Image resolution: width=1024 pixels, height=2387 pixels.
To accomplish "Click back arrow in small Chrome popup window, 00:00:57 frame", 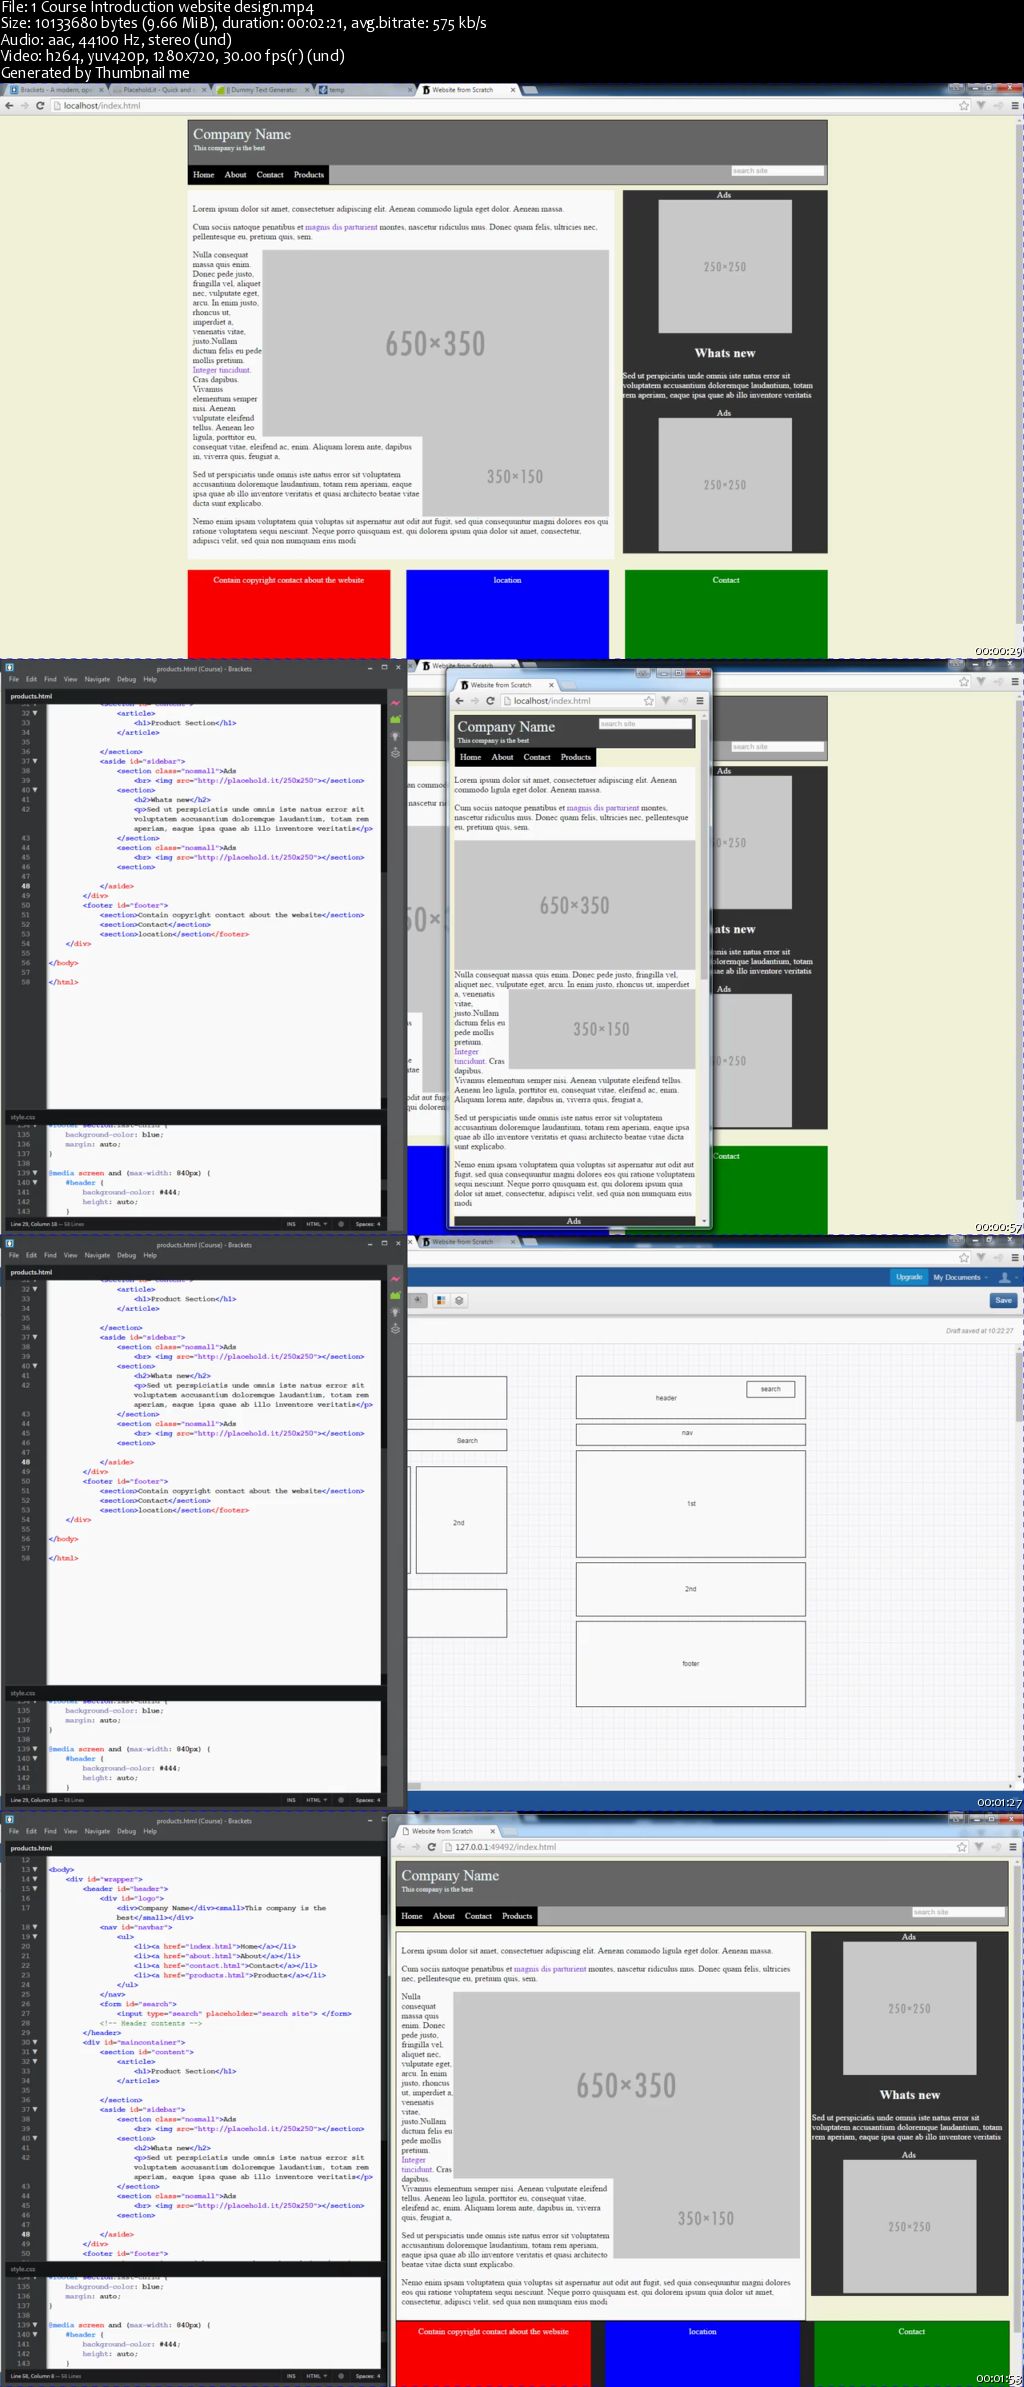I will pyautogui.click(x=459, y=701).
